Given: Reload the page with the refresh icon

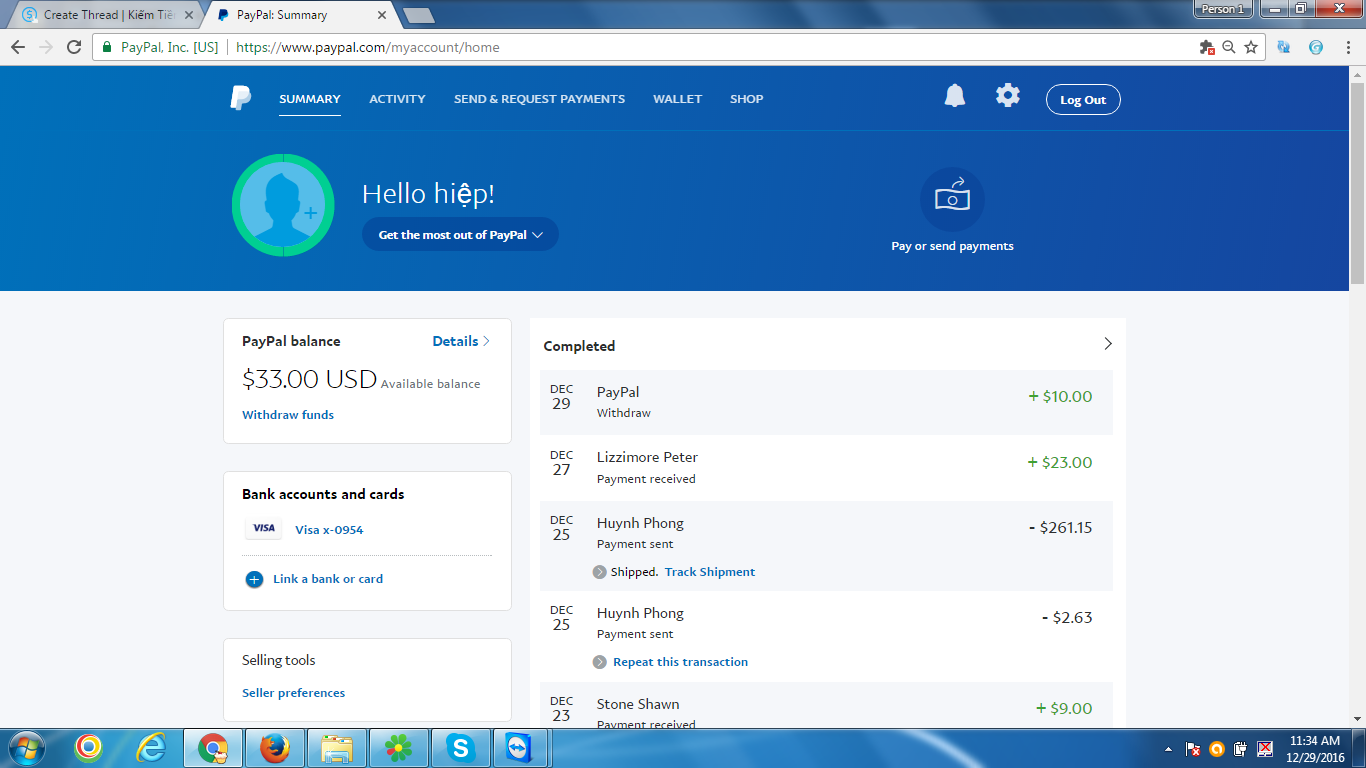Looking at the screenshot, I should (74, 47).
